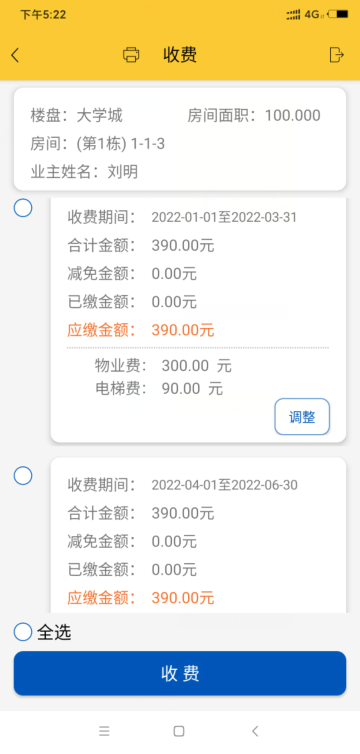Tap Android recent apps menu icon
Image resolution: width=360 pixels, height=754 pixels.
pos(104,731)
